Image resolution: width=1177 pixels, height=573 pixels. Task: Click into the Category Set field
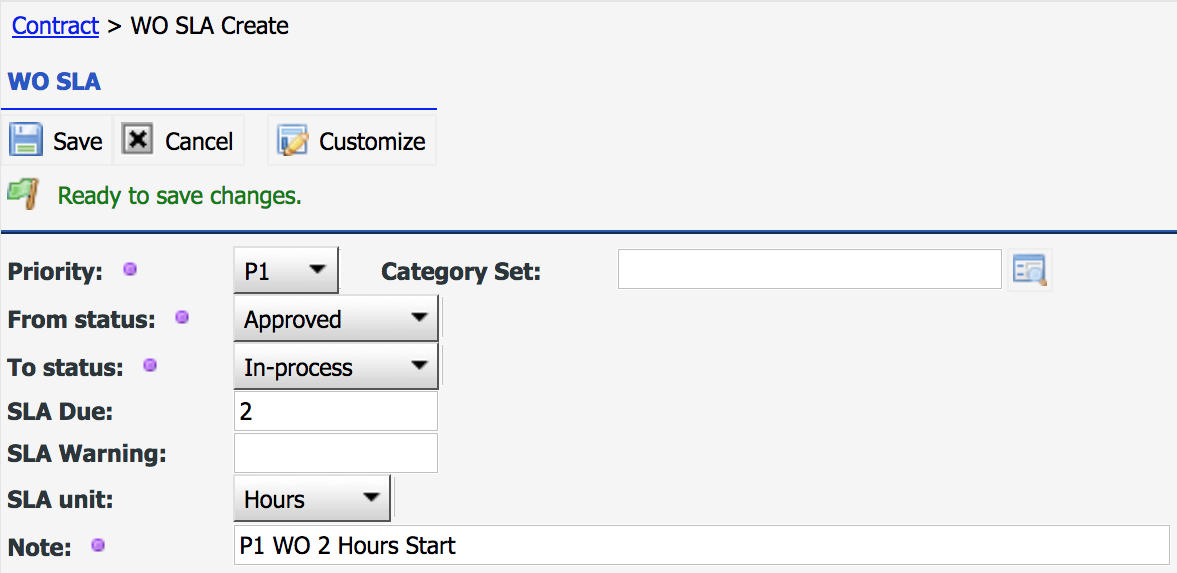point(809,270)
